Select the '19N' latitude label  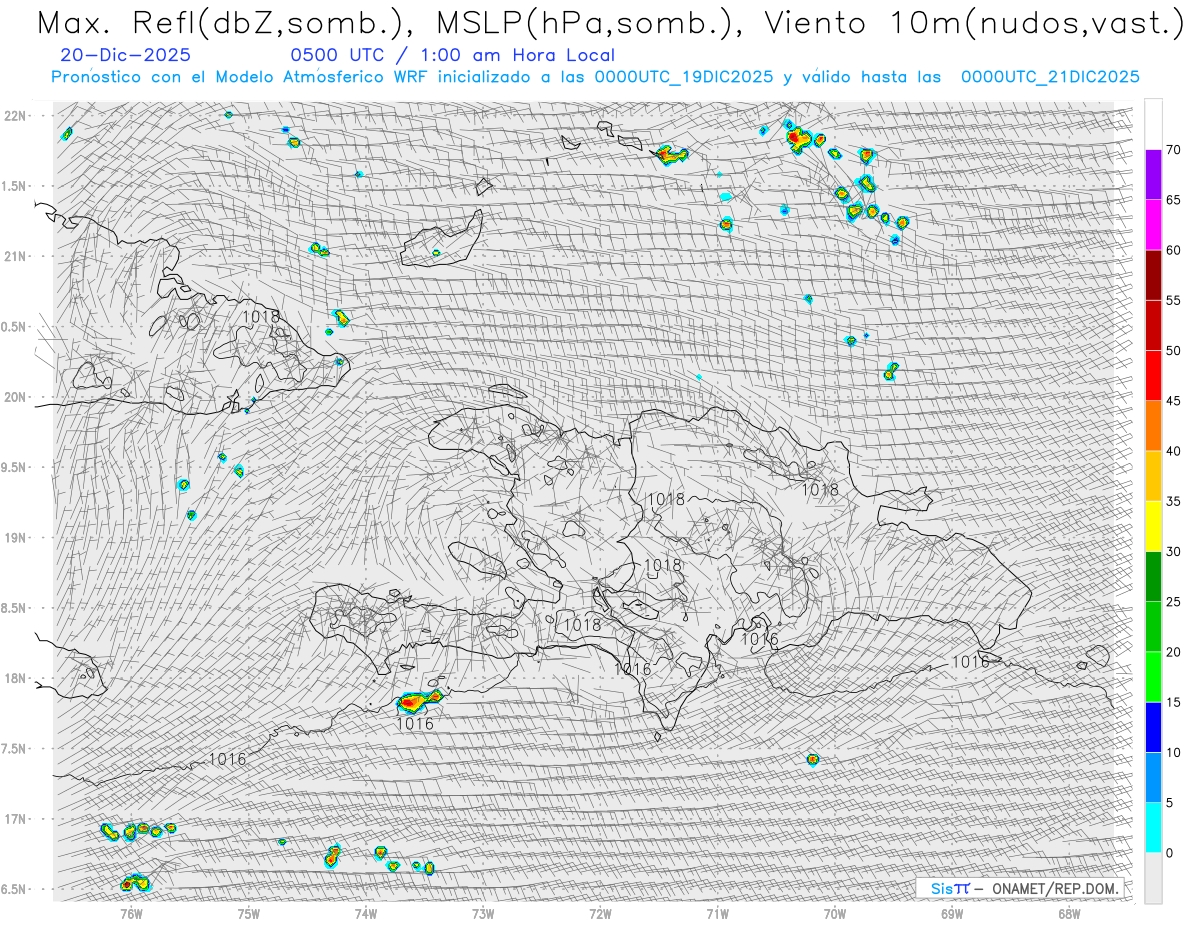click(15, 537)
